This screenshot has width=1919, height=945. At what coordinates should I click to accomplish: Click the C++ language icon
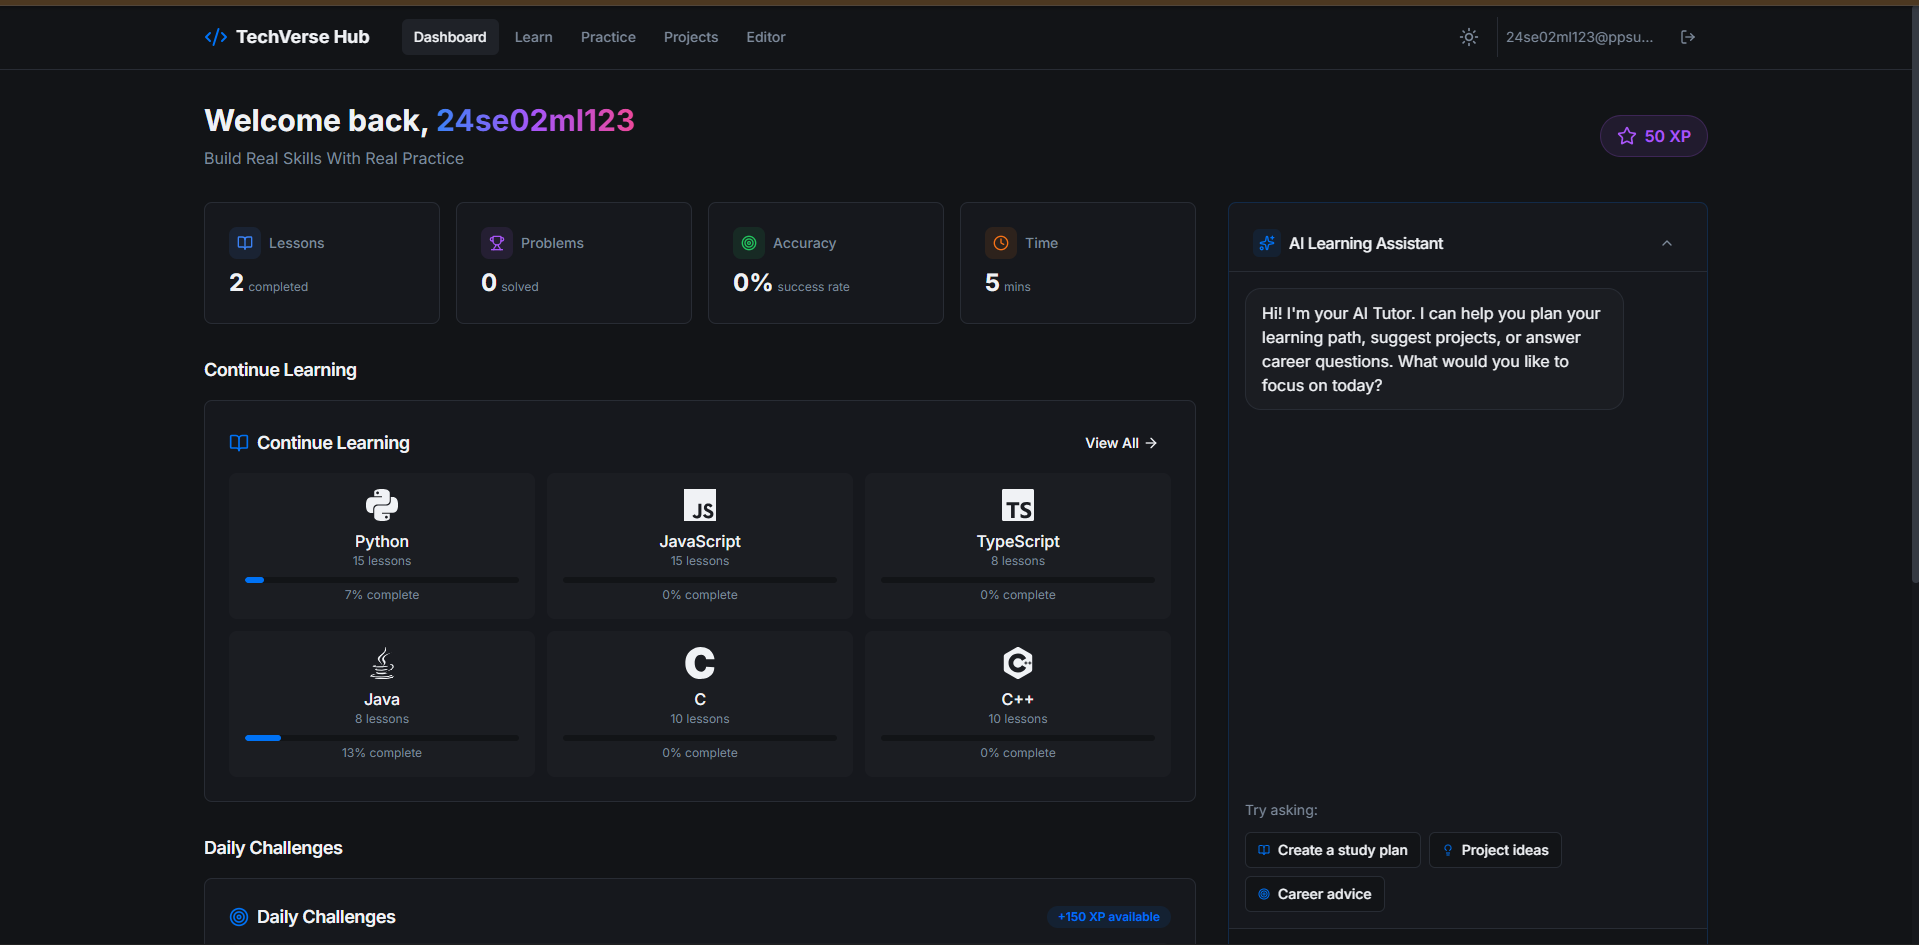(1017, 662)
